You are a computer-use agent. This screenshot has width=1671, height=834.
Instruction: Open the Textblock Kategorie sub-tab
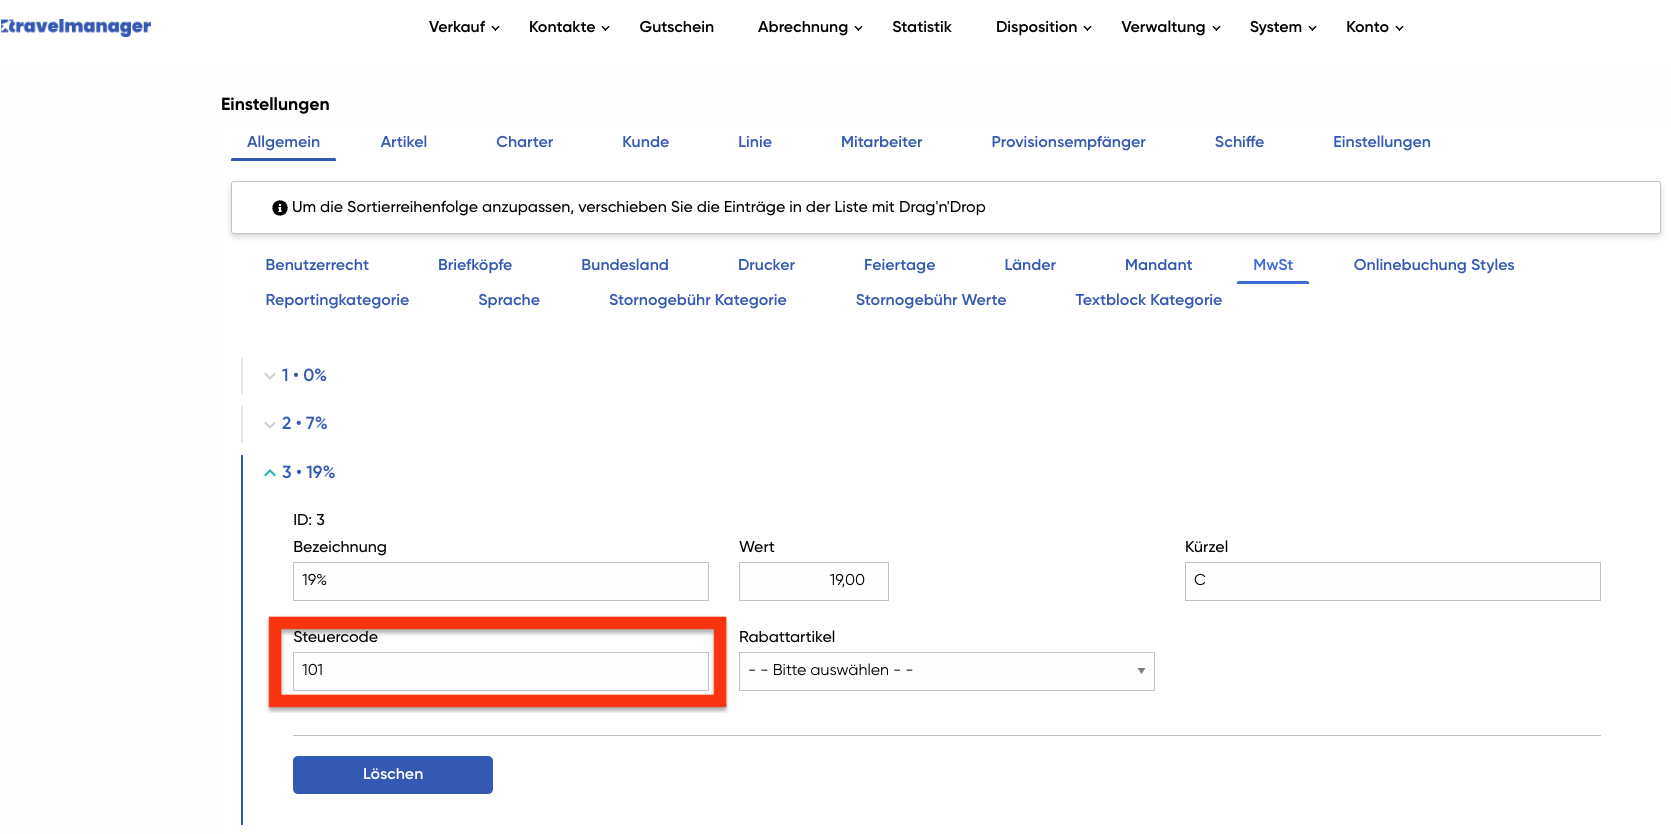[x=1149, y=300]
